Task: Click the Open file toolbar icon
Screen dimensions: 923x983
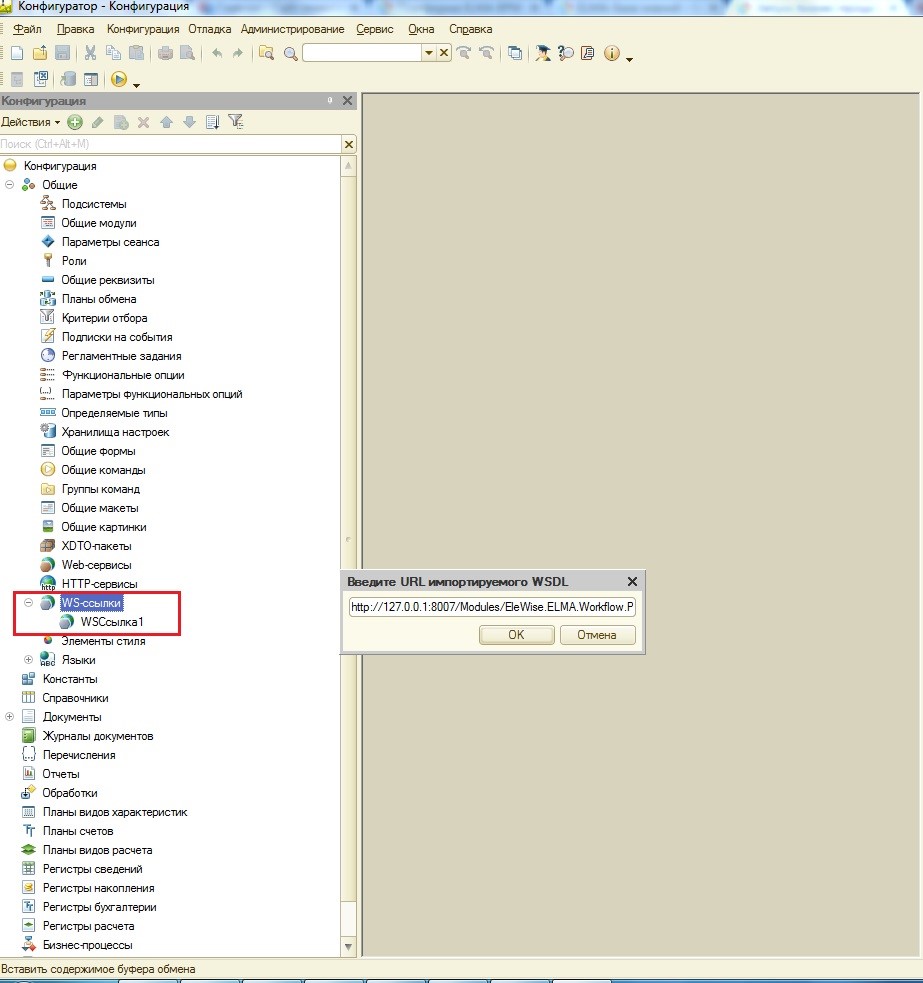Action: (x=40, y=53)
